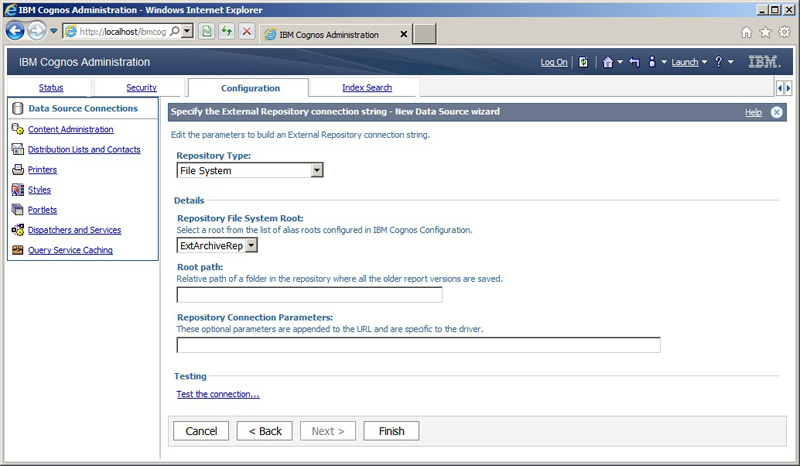
Task: Click the Log On link
Action: pos(554,62)
